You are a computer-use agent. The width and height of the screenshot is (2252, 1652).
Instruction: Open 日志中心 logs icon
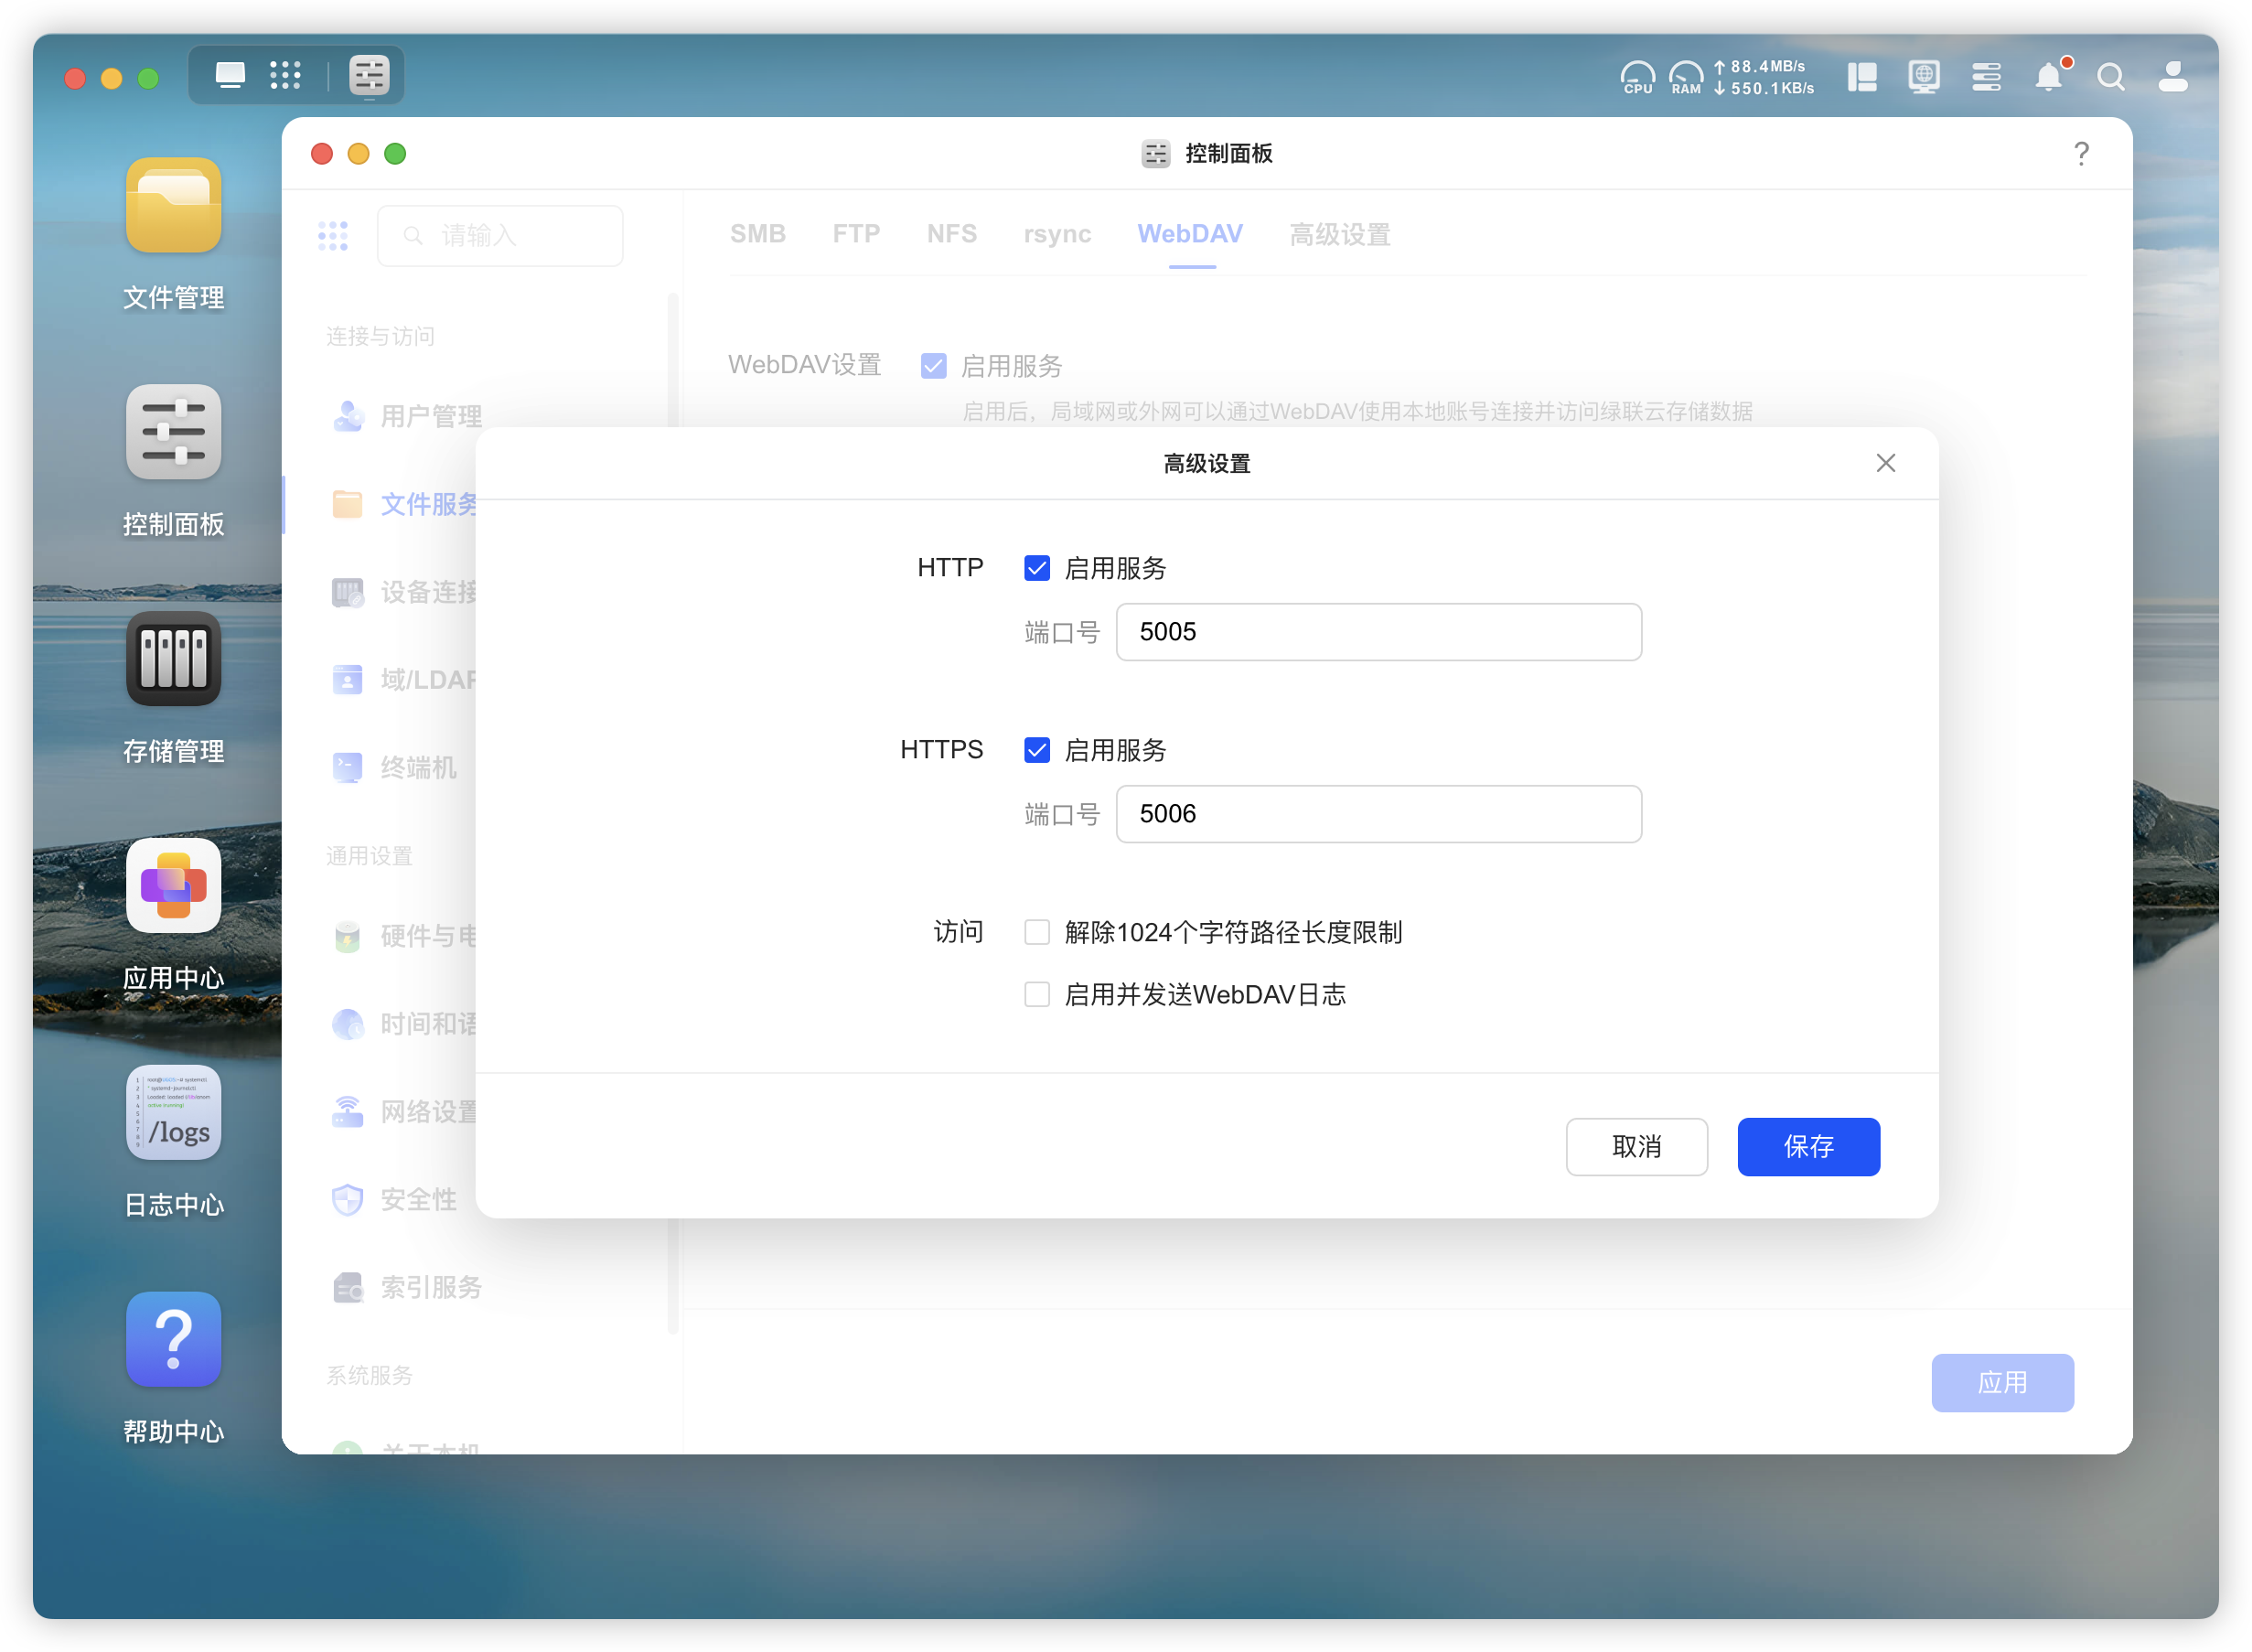[173, 1113]
